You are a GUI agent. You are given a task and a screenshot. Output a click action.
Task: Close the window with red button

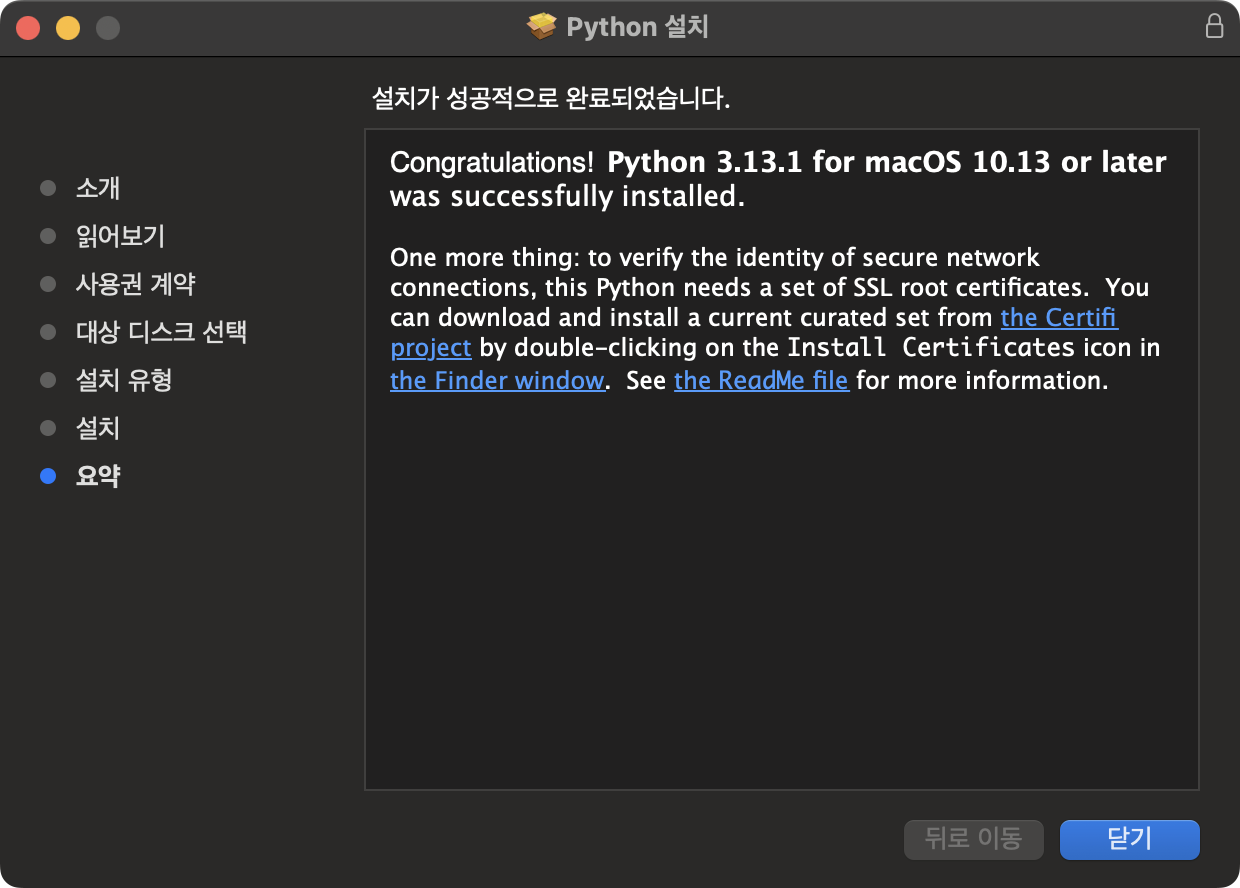(28, 27)
